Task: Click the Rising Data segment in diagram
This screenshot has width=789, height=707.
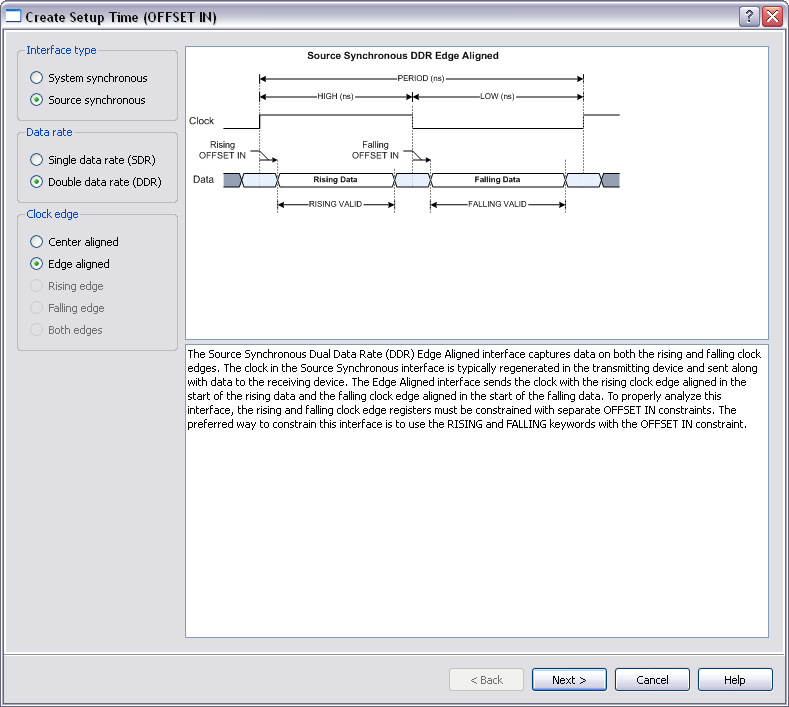Action: [x=335, y=180]
